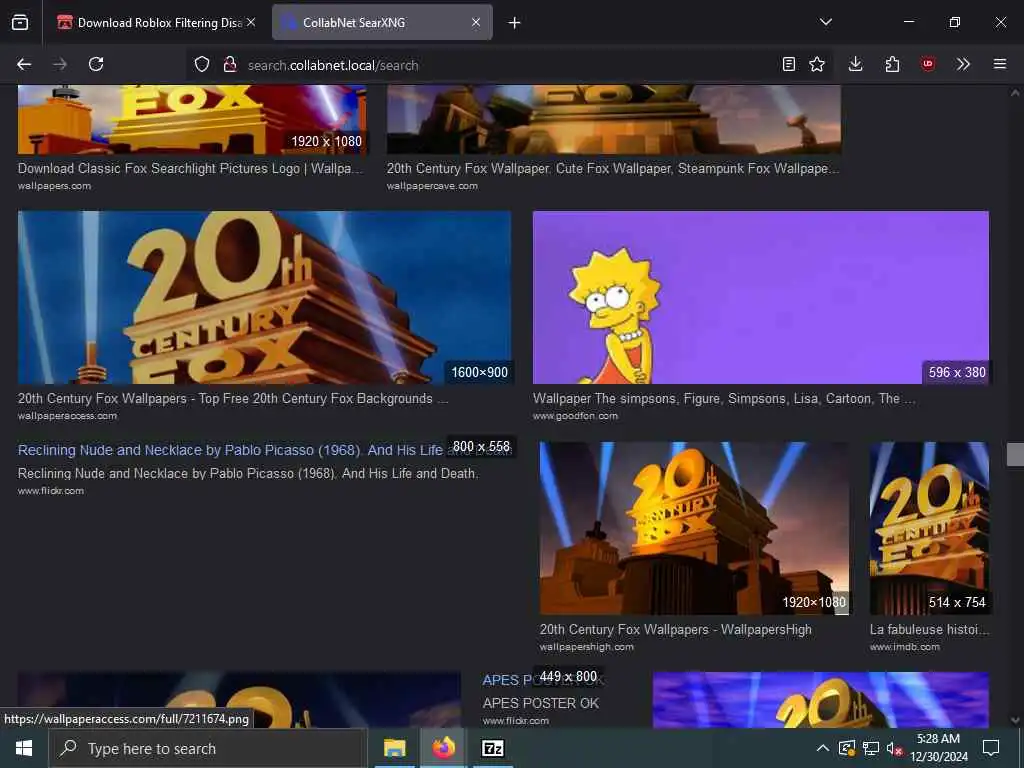Go back to the previous page
Viewport: 1024px width, 768px height.
(24, 64)
